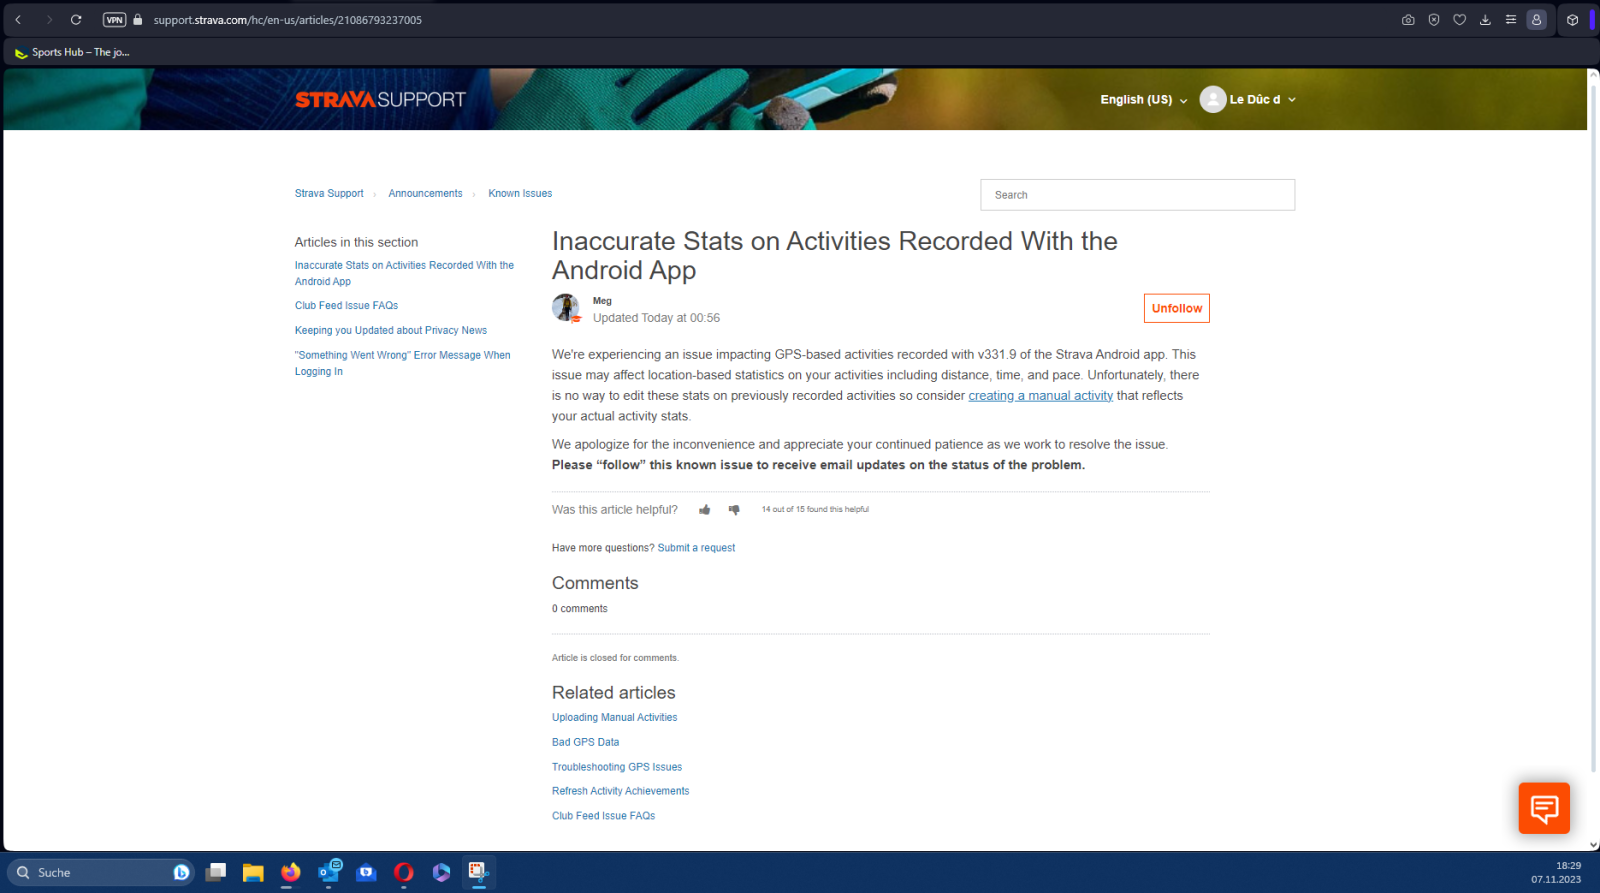The height and width of the screenshot is (893, 1600).
Task: Click the '0 comments' text
Action: tap(580, 609)
